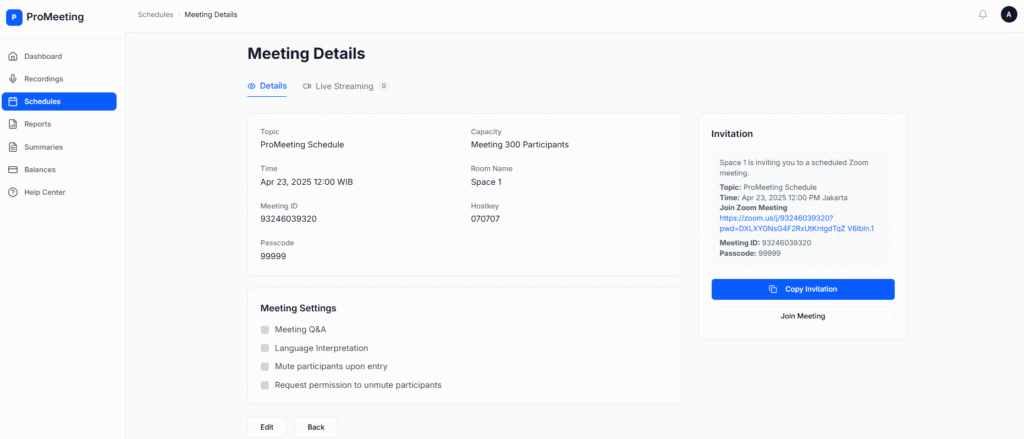Enable the Meeting Q&A checkbox
This screenshot has height=439, width=1024.
coord(265,330)
